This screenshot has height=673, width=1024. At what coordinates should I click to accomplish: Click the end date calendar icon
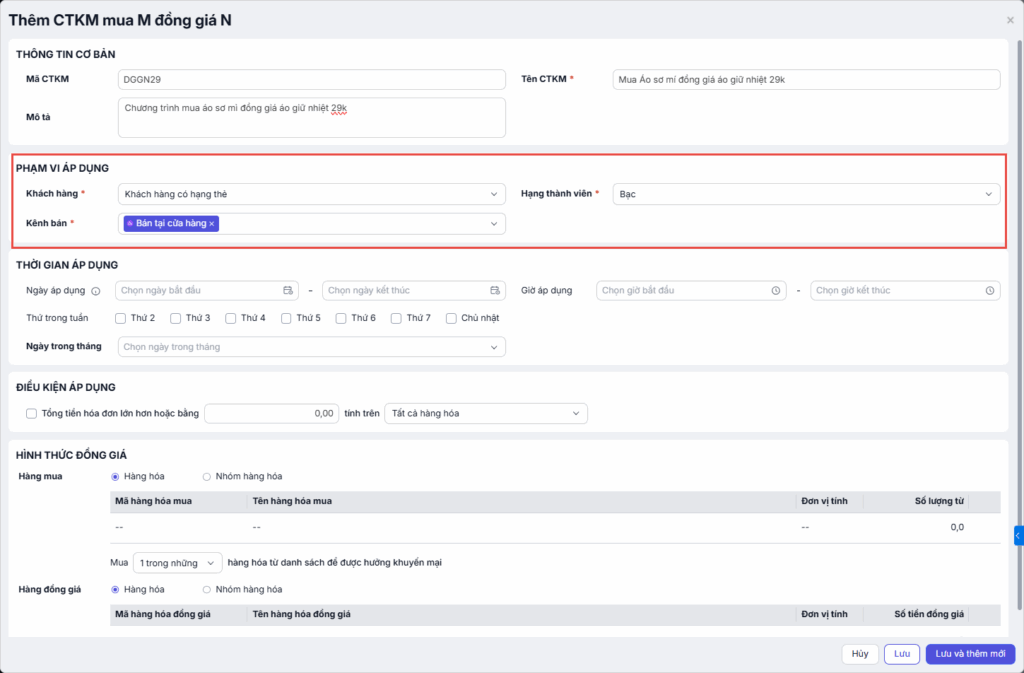pos(495,290)
